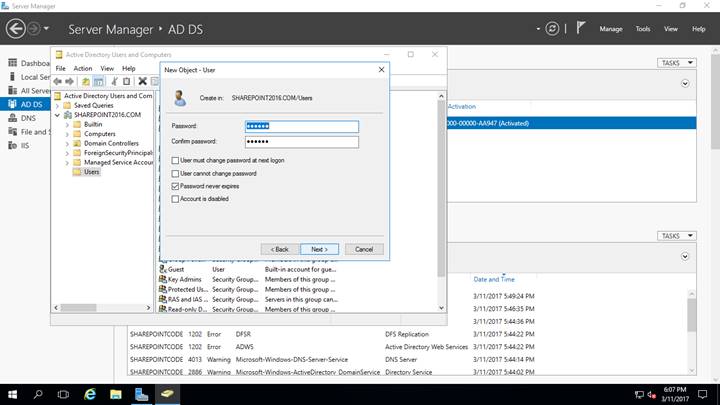Expand the Builtin container node

pyautogui.click(x=67, y=124)
